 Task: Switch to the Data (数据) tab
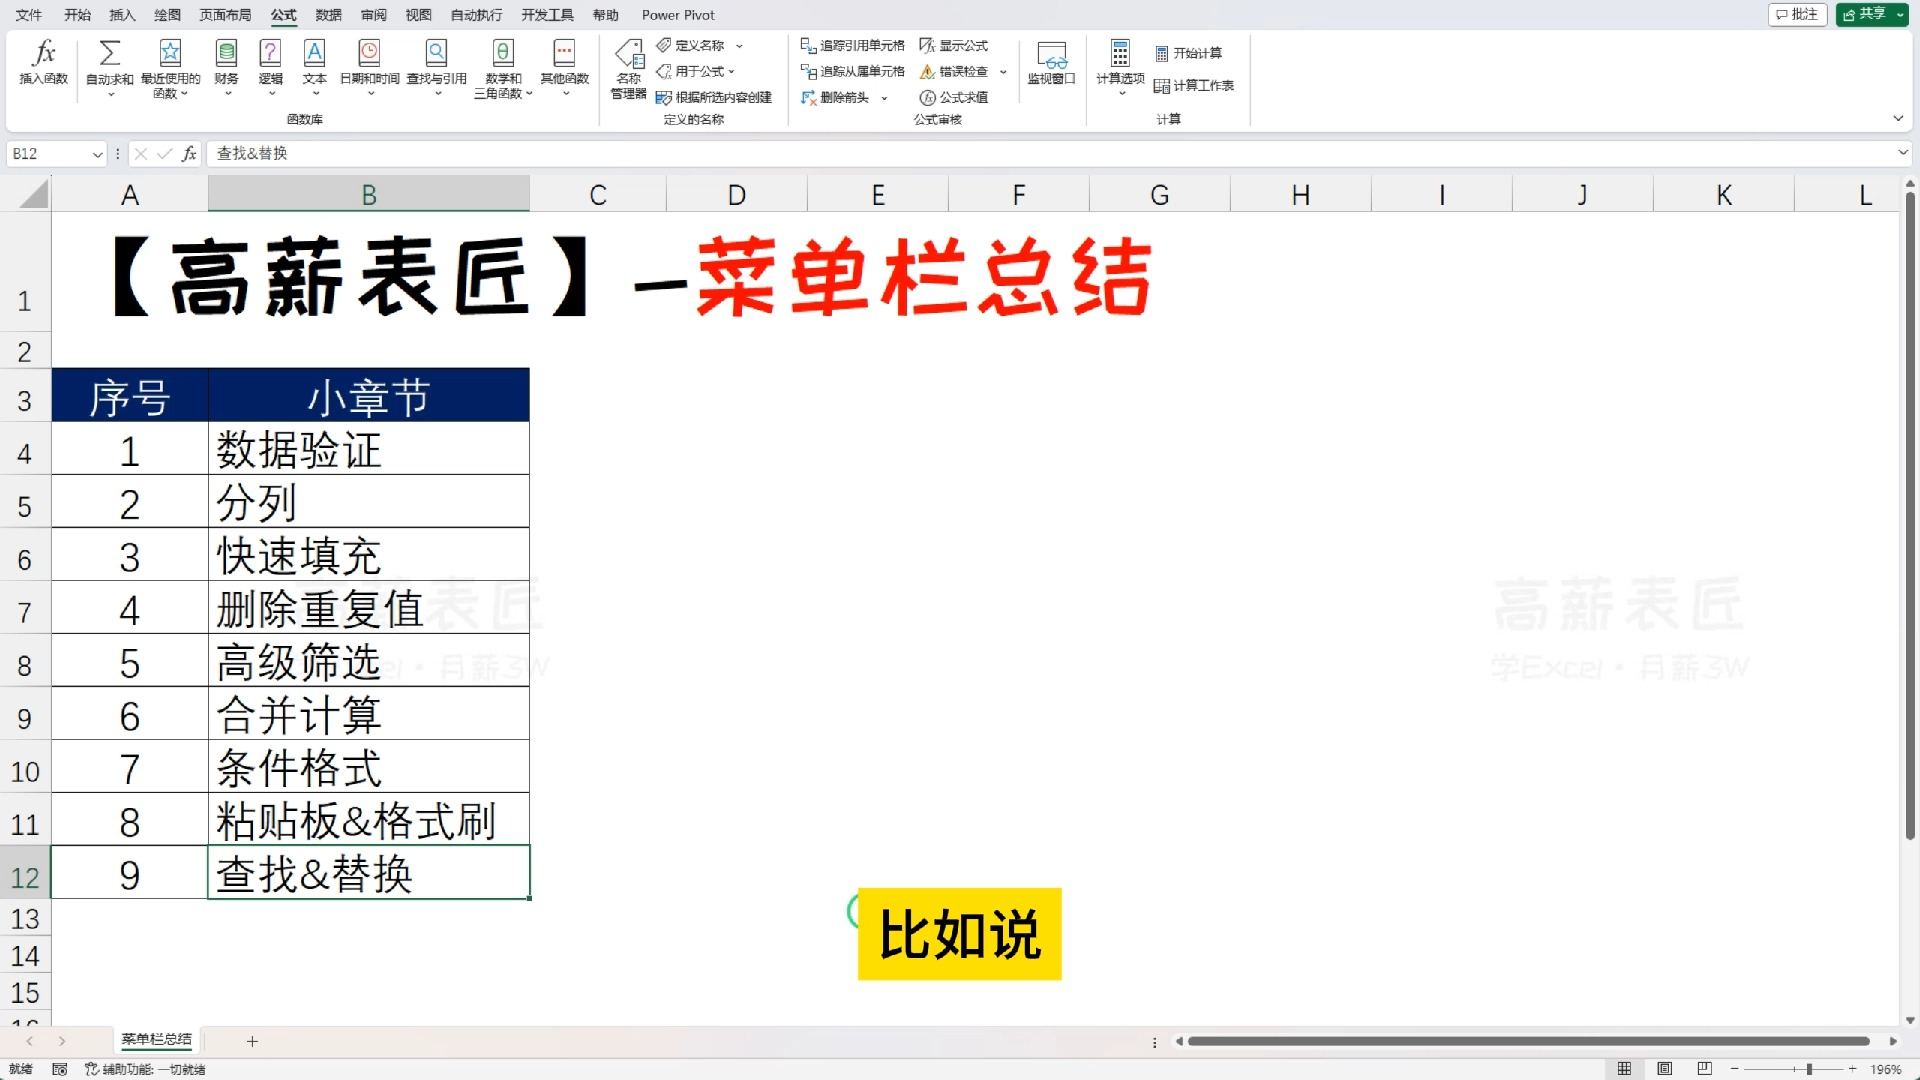click(328, 15)
